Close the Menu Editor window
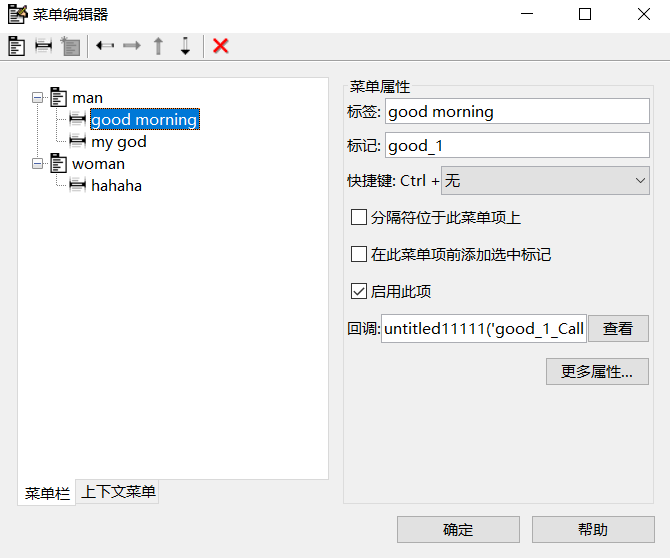The width and height of the screenshot is (670, 558). coord(644,14)
